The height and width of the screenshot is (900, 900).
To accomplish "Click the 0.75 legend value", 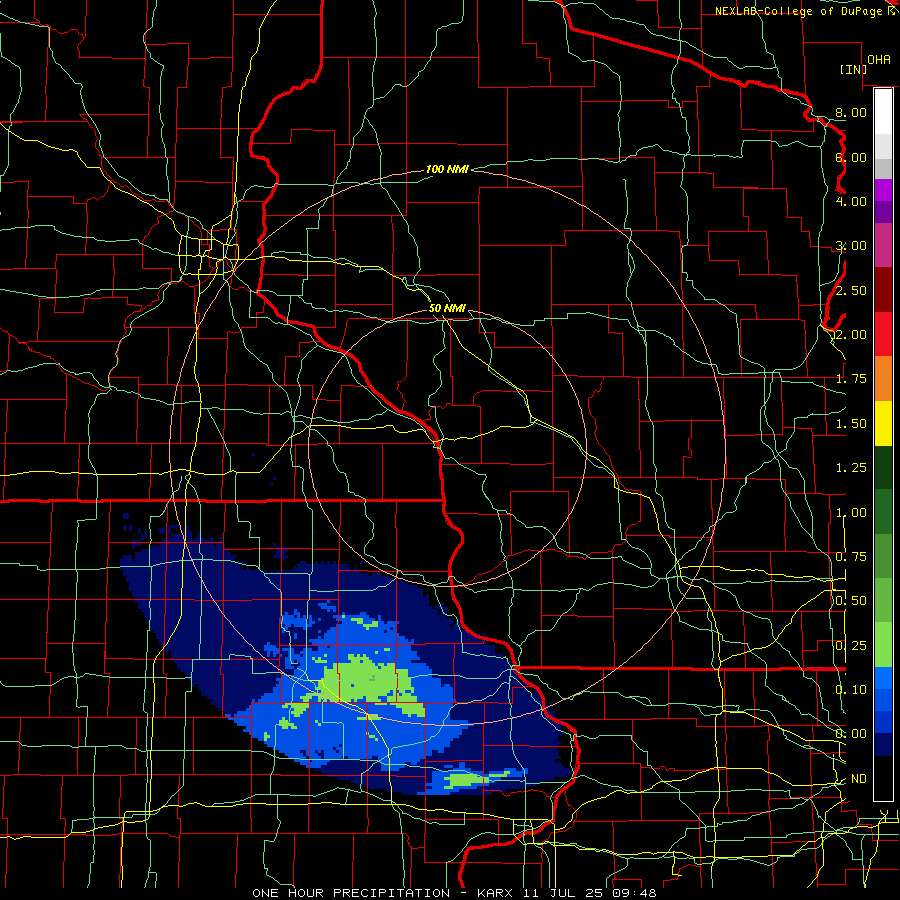I will 851,557.
